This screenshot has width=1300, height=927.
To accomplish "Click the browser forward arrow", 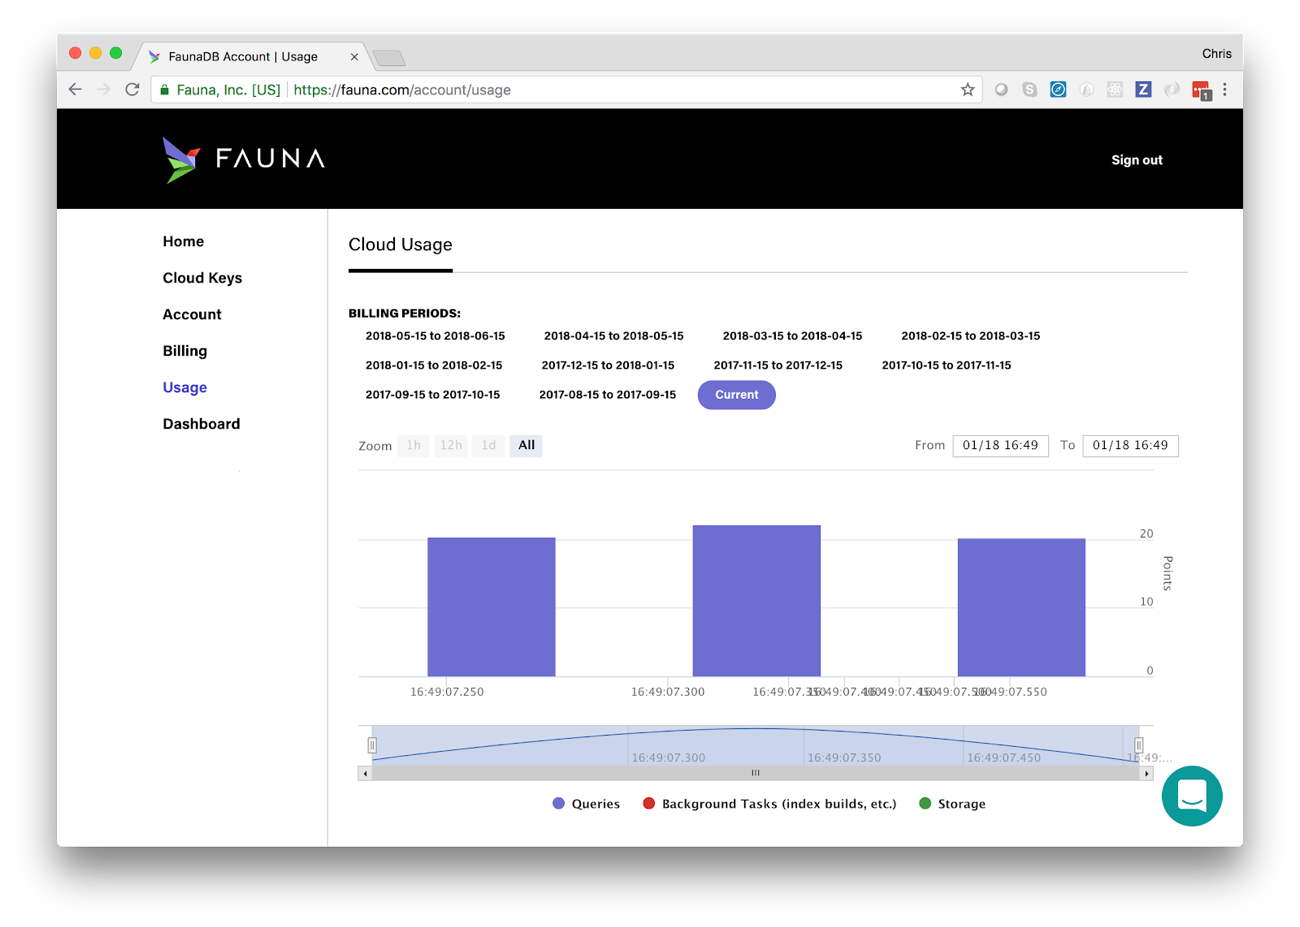I will tap(104, 90).
